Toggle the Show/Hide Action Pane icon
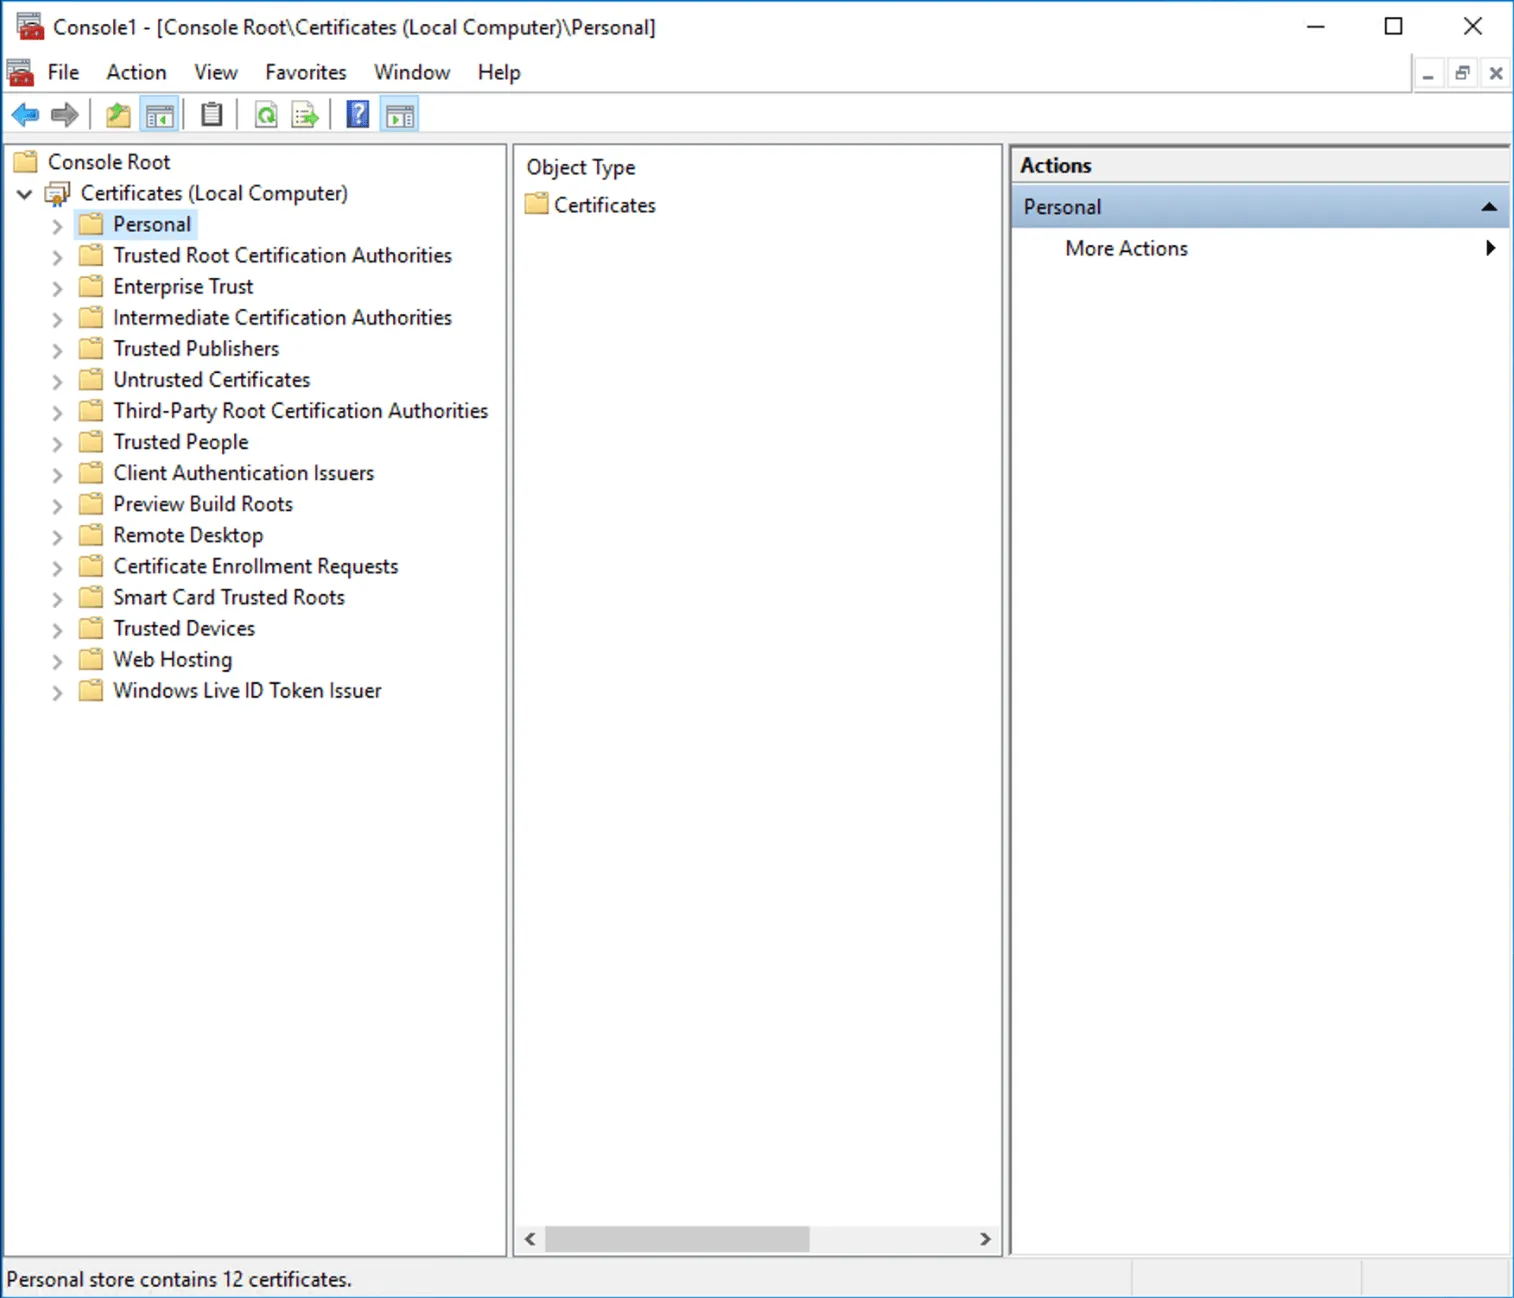The height and width of the screenshot is (1298, 1514). pos(400,113)
